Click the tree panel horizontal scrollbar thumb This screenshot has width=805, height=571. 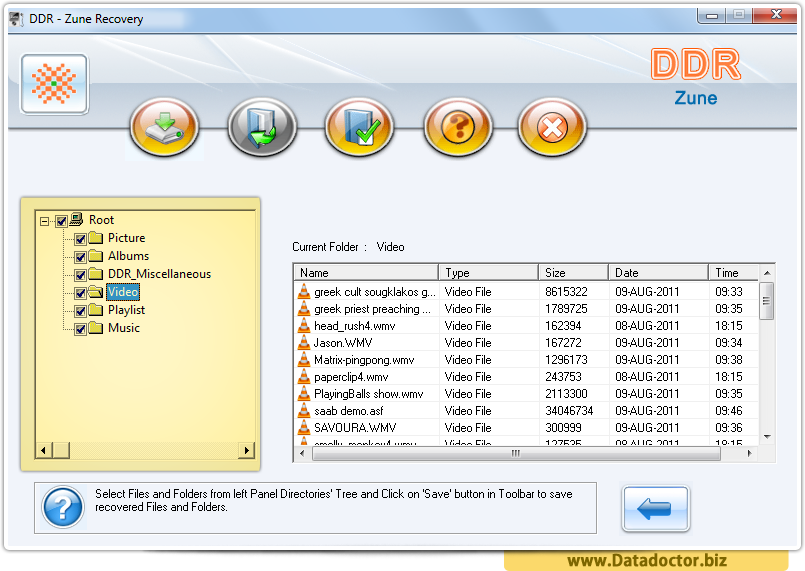tap(61, 450)
